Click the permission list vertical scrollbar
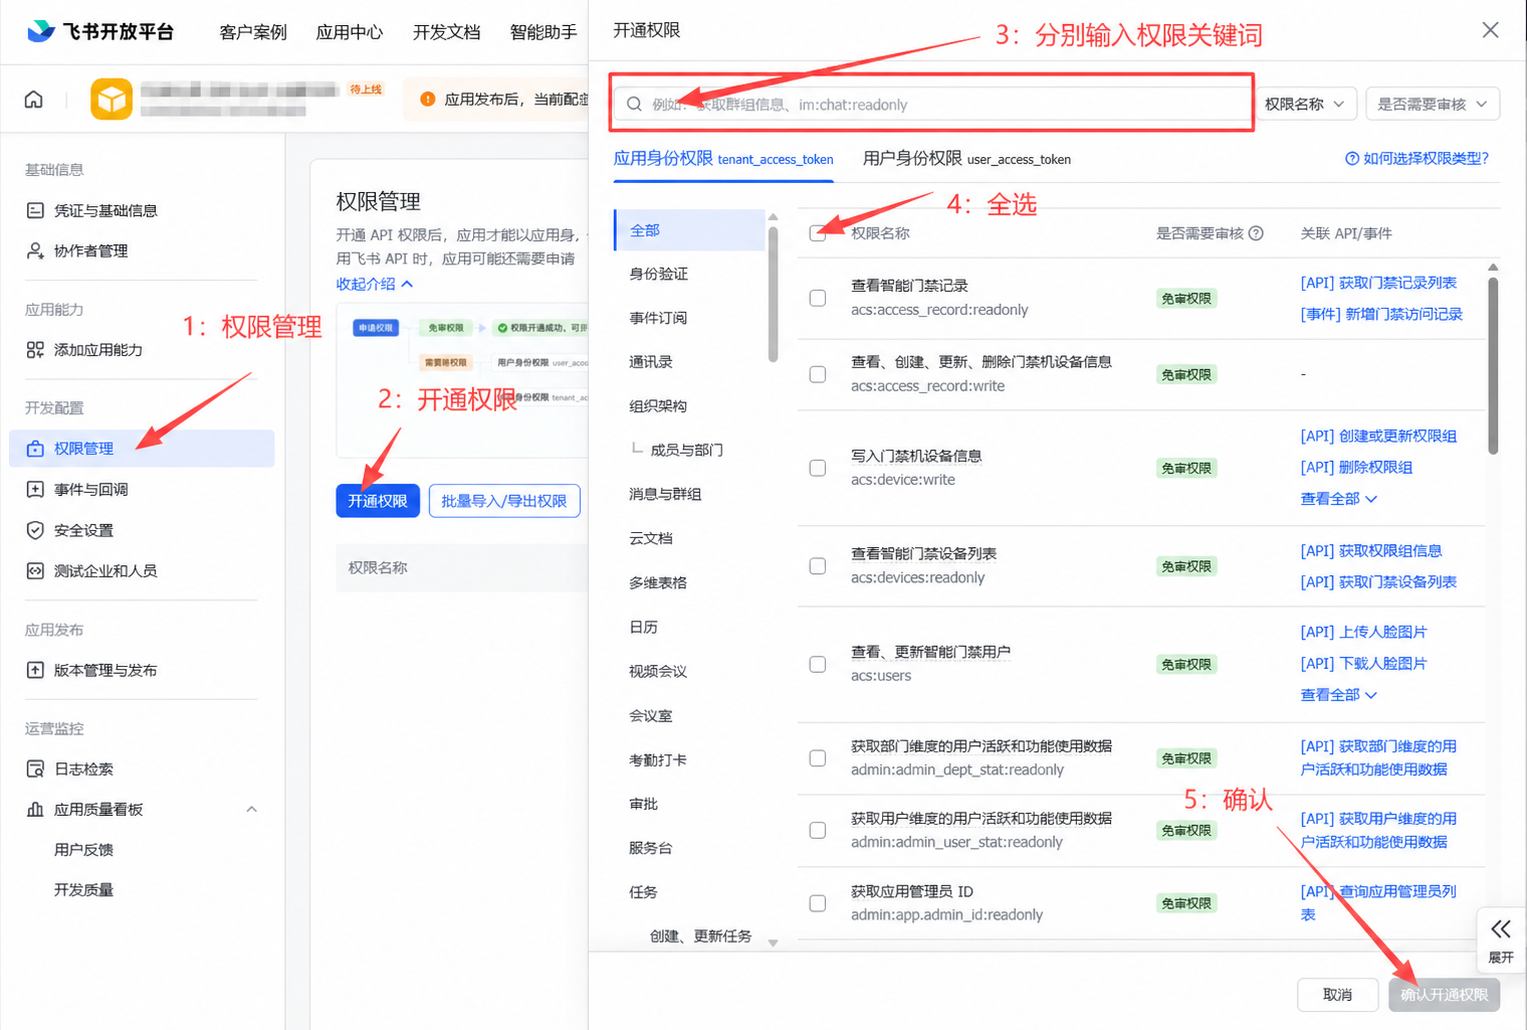The height and width of the screenshot is (1030, 1527). pos(1493,365)
